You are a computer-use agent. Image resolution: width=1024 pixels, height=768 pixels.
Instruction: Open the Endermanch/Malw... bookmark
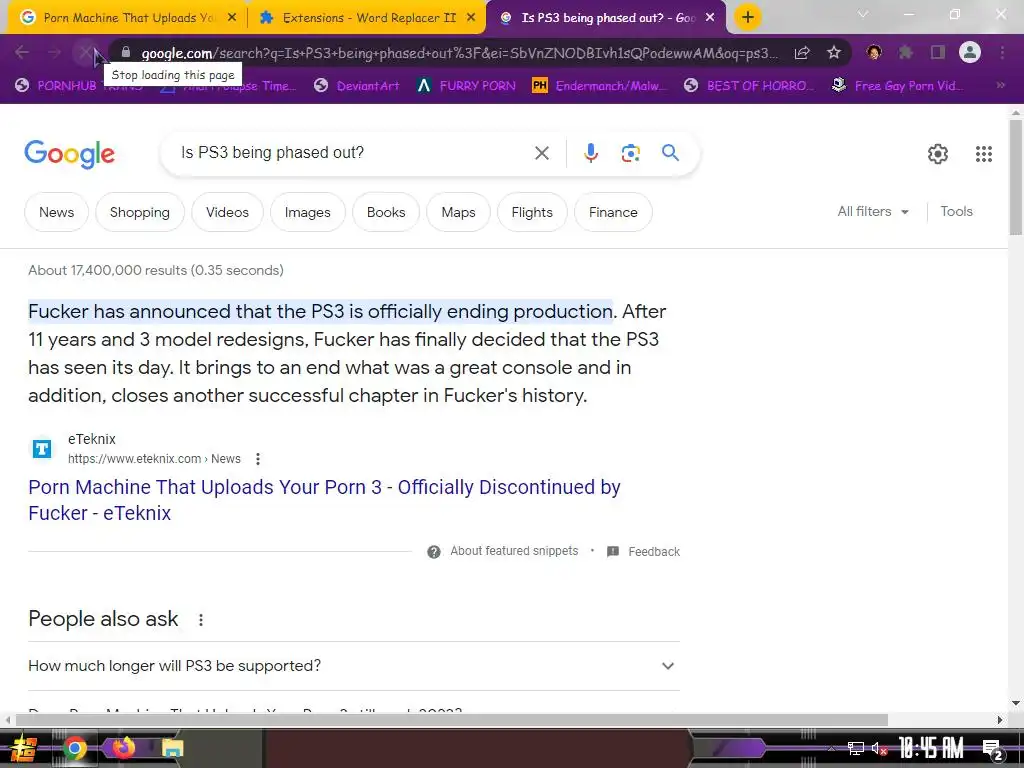600,86
